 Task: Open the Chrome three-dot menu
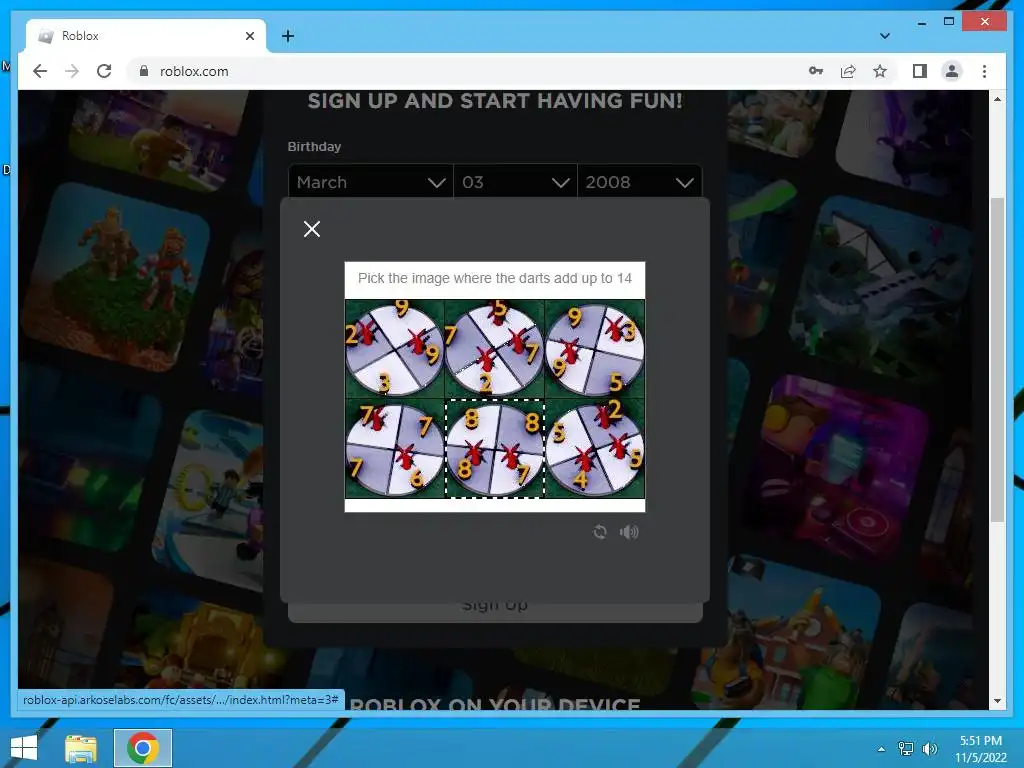(984, 71)
